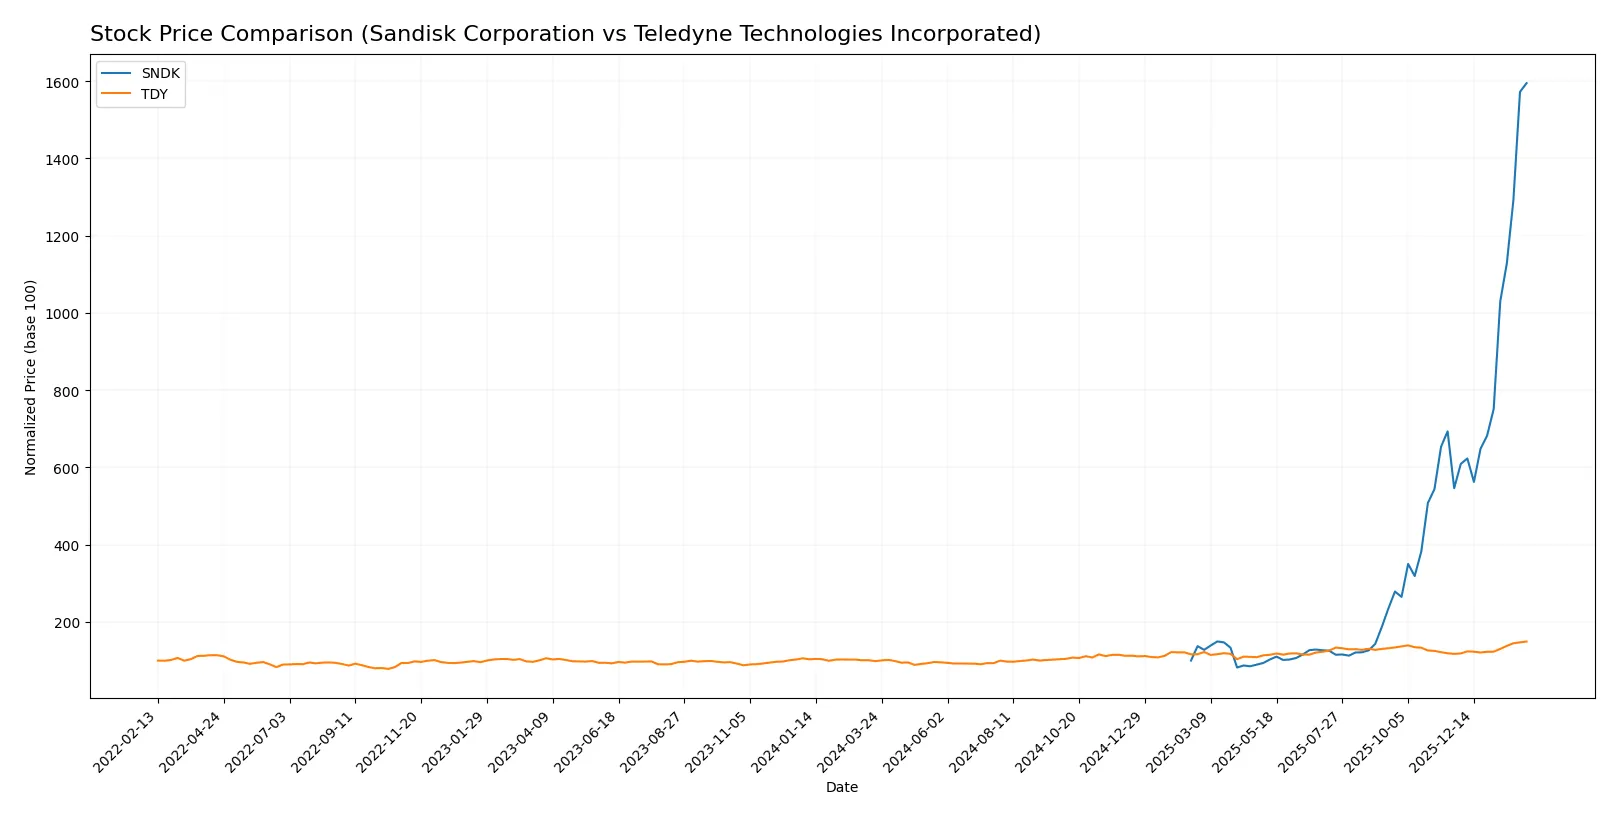This screenshot has height=819, width=1620.
Task: Click the date tick 2025-05-18
Action: coord(1246,743)
